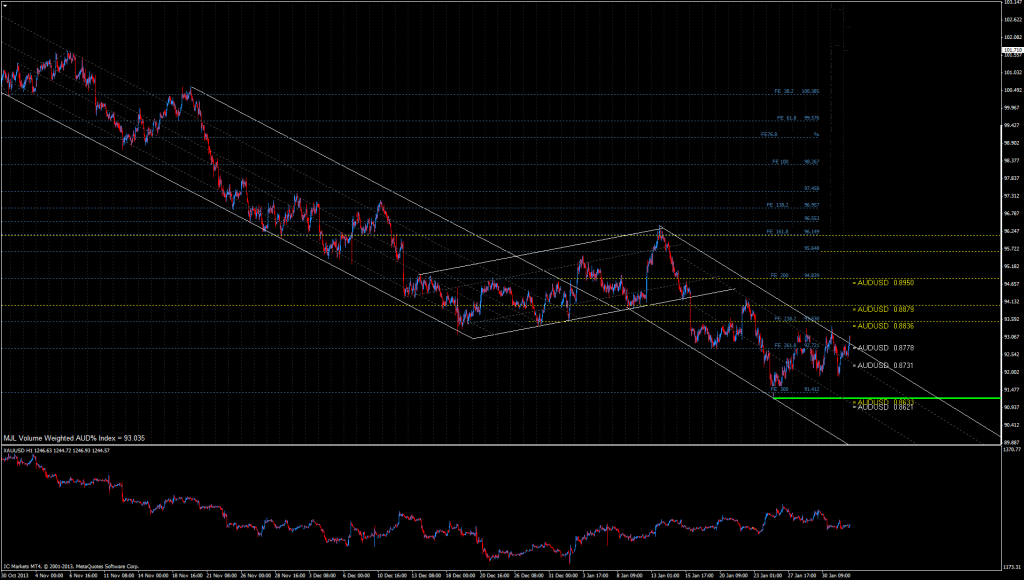The image size is (1024, 580).
Task: Select the AUDUSD 0.8950 price label
Action: [x=886, y=283]
